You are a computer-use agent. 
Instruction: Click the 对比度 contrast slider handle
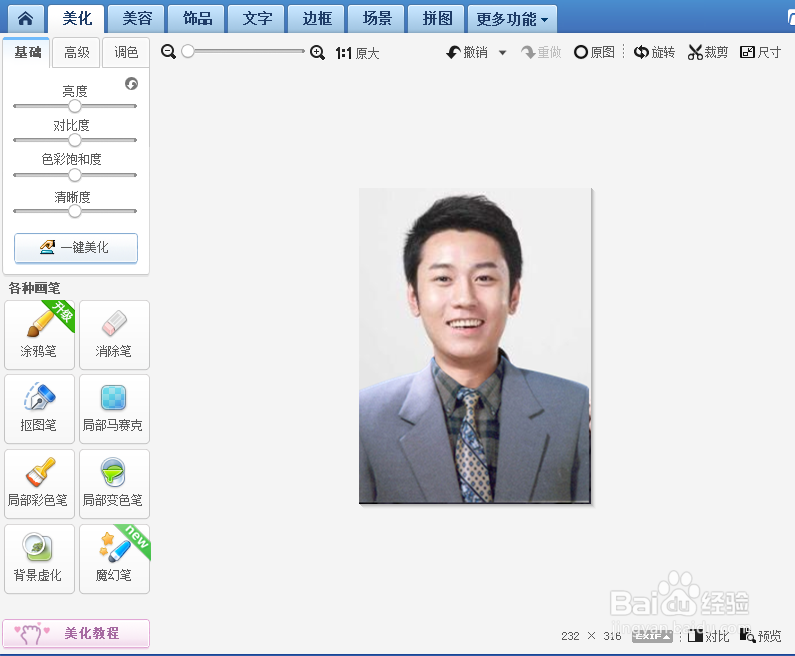click(75, 140)
